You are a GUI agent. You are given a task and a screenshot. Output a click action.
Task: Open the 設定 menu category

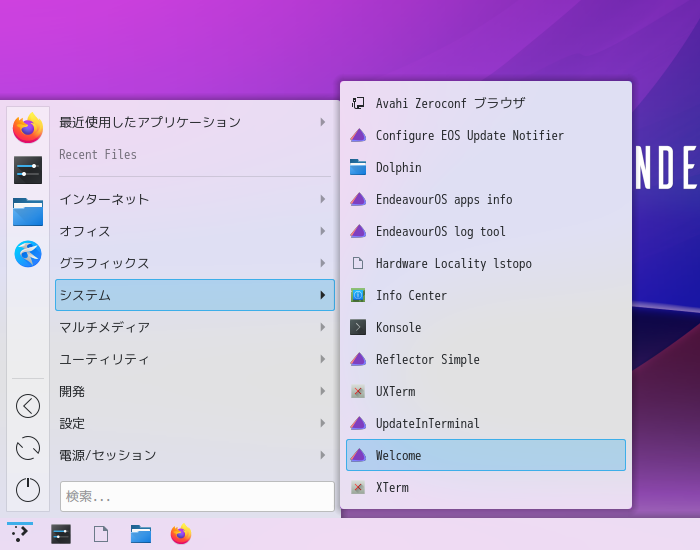(195, 423)
